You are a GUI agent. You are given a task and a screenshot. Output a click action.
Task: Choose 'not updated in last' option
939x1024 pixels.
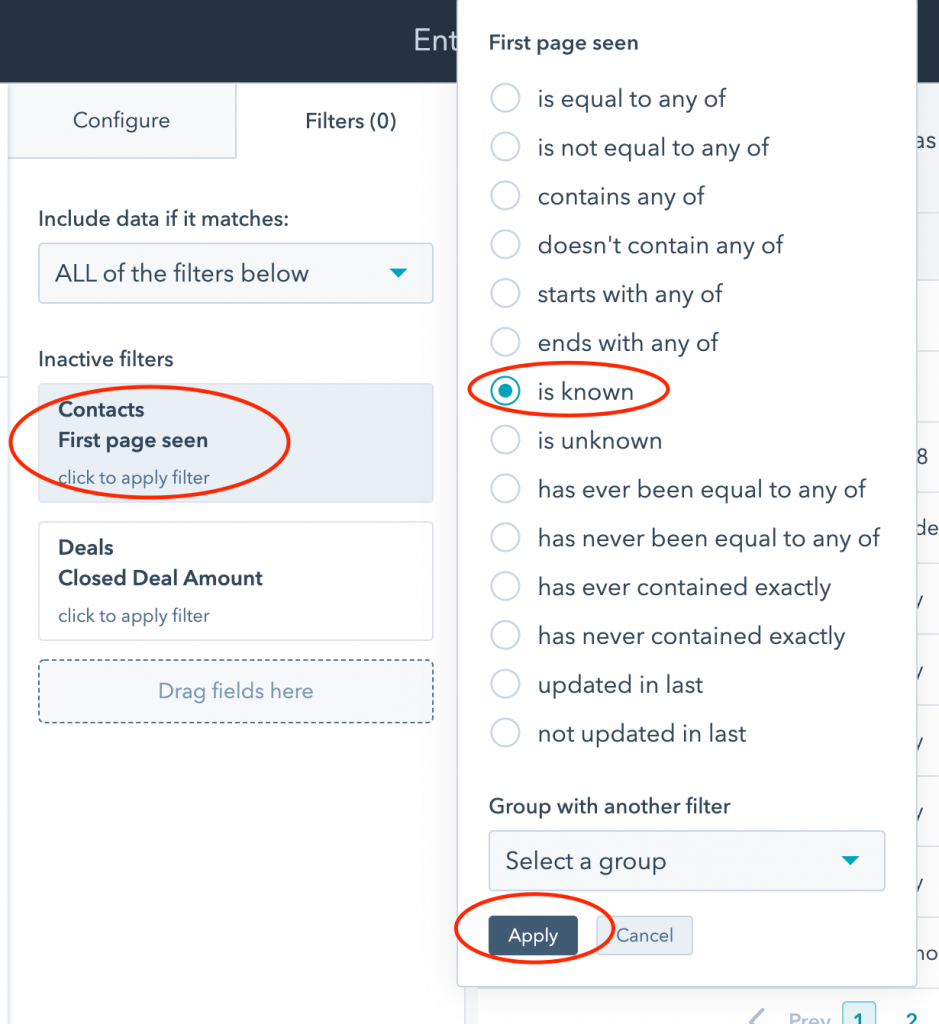506,734
